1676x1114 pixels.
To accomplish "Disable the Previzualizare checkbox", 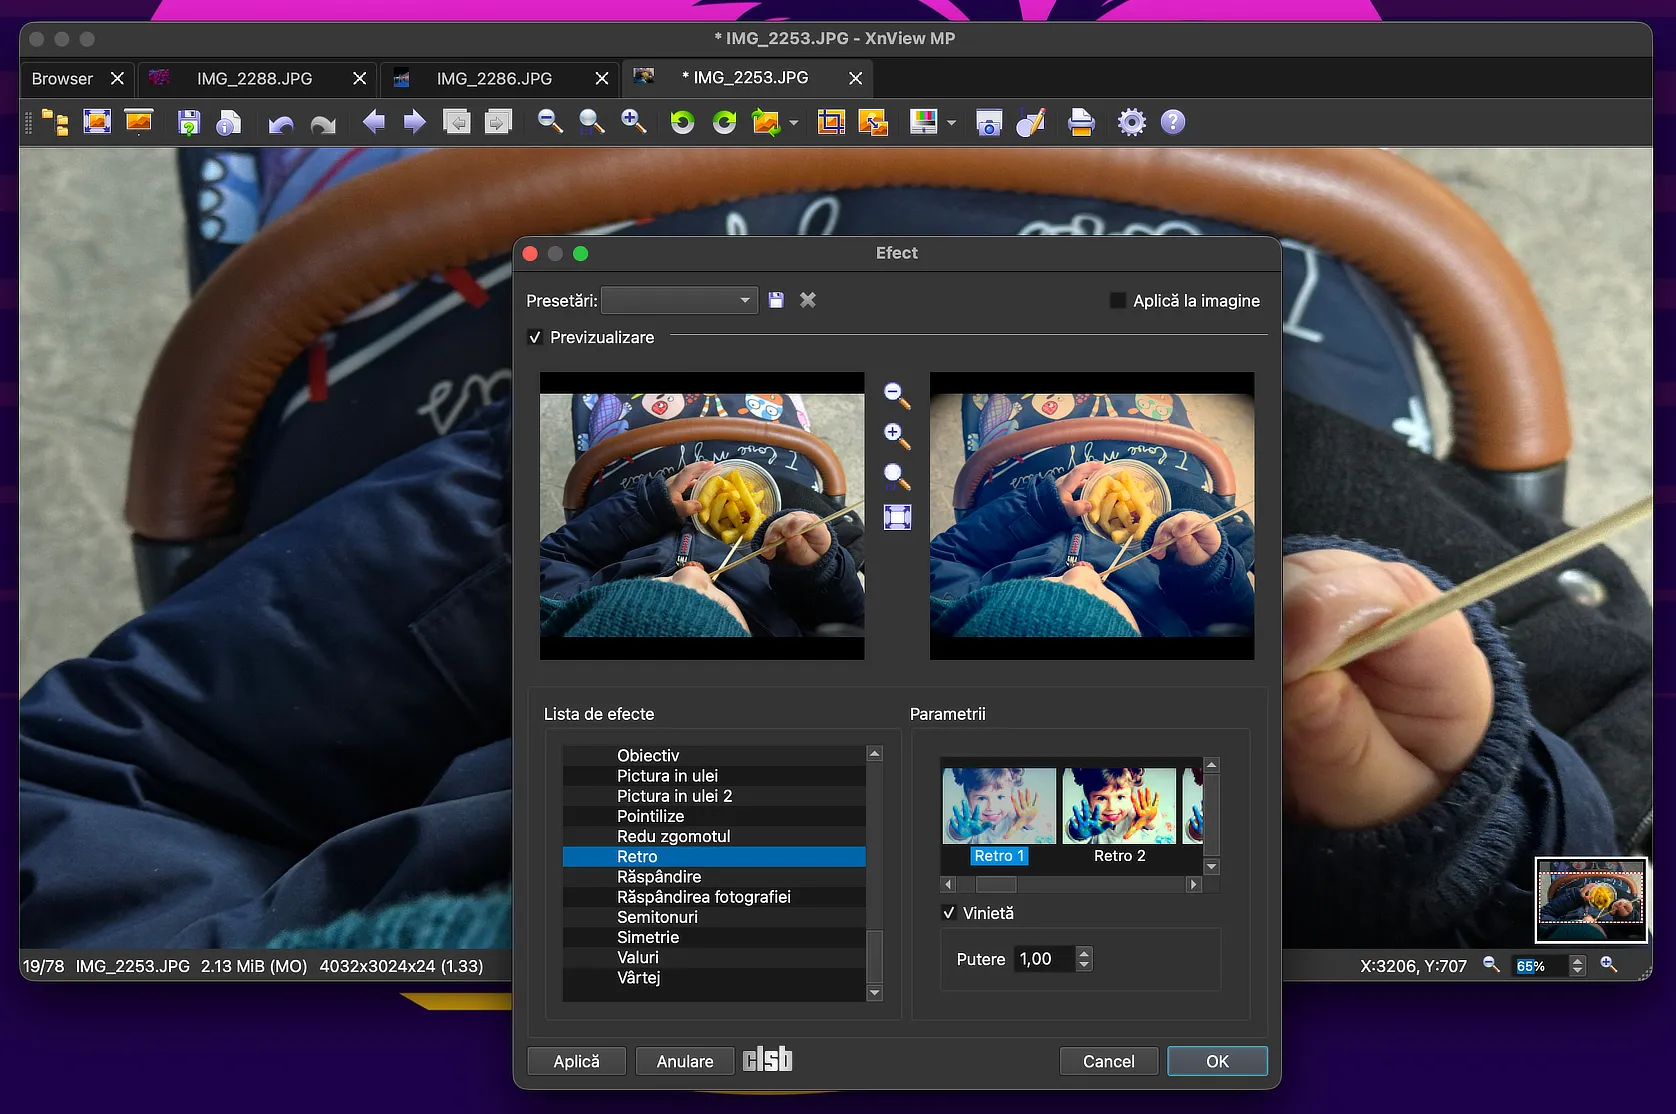I will tap(535, 338).
